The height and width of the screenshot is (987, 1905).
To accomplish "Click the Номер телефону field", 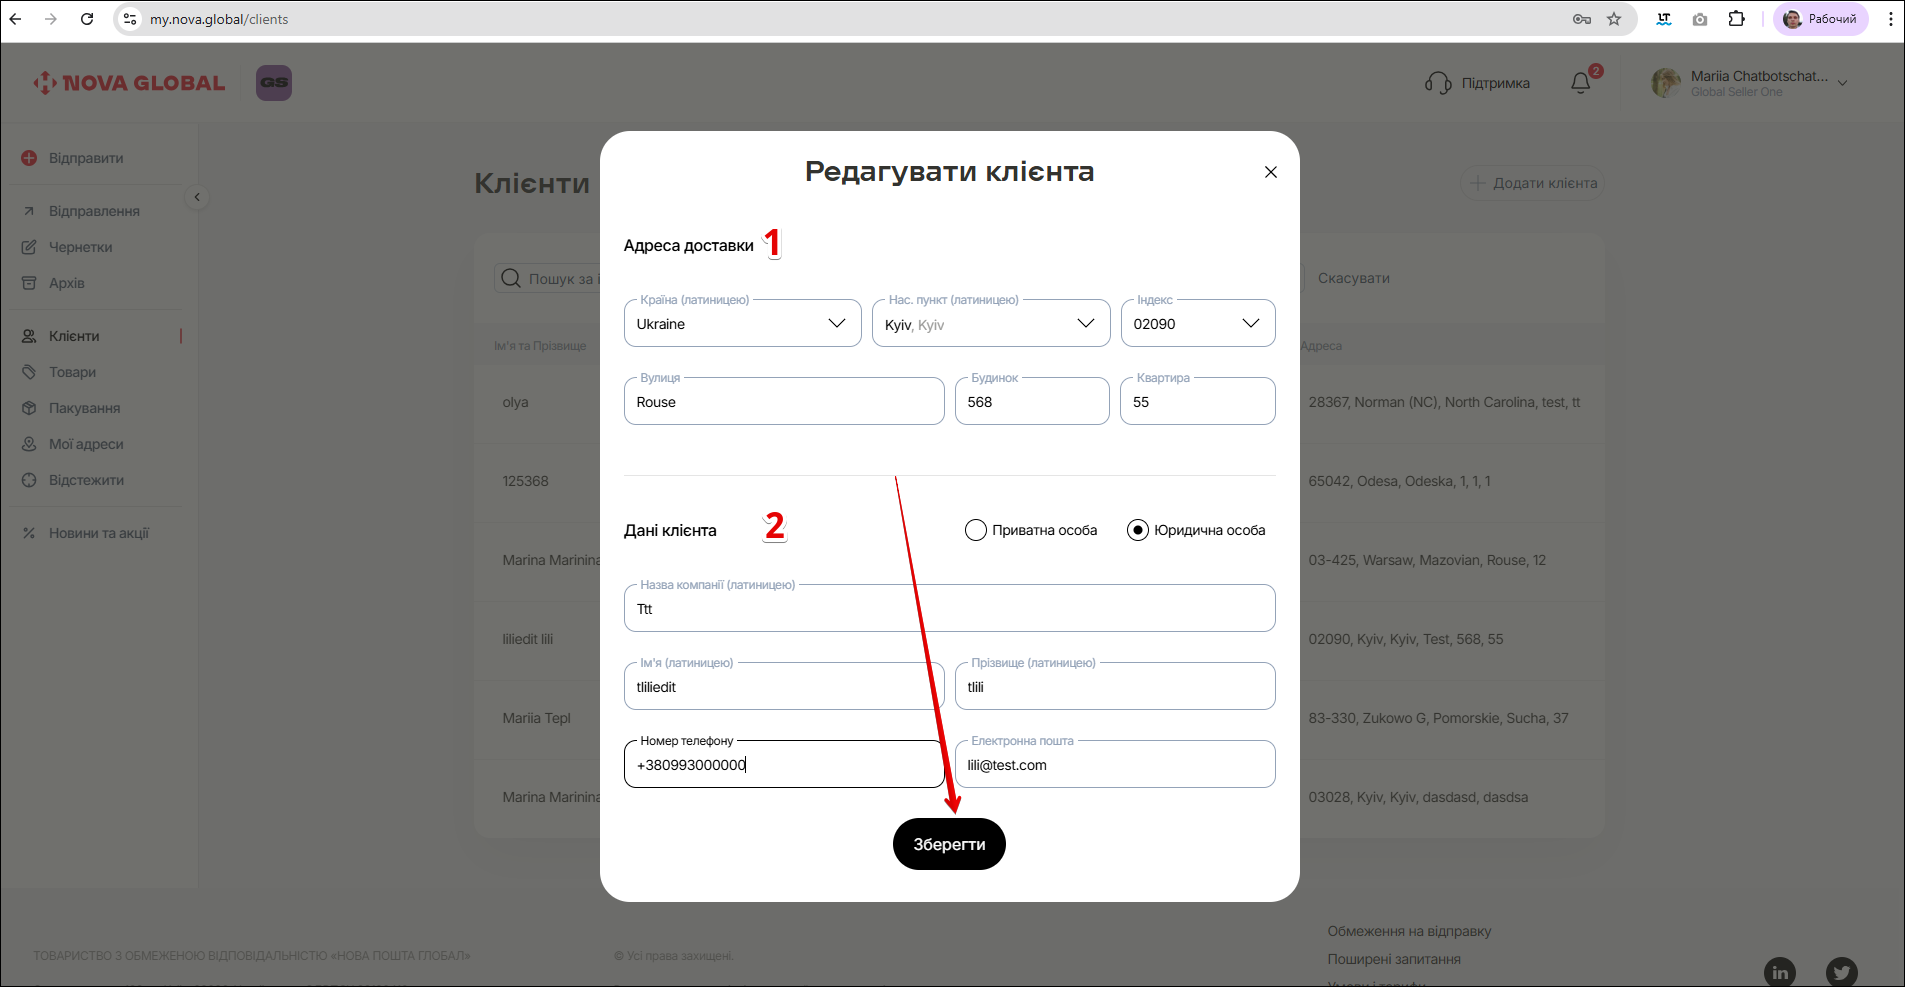I will pyautogui.click(x=784, y=764).
